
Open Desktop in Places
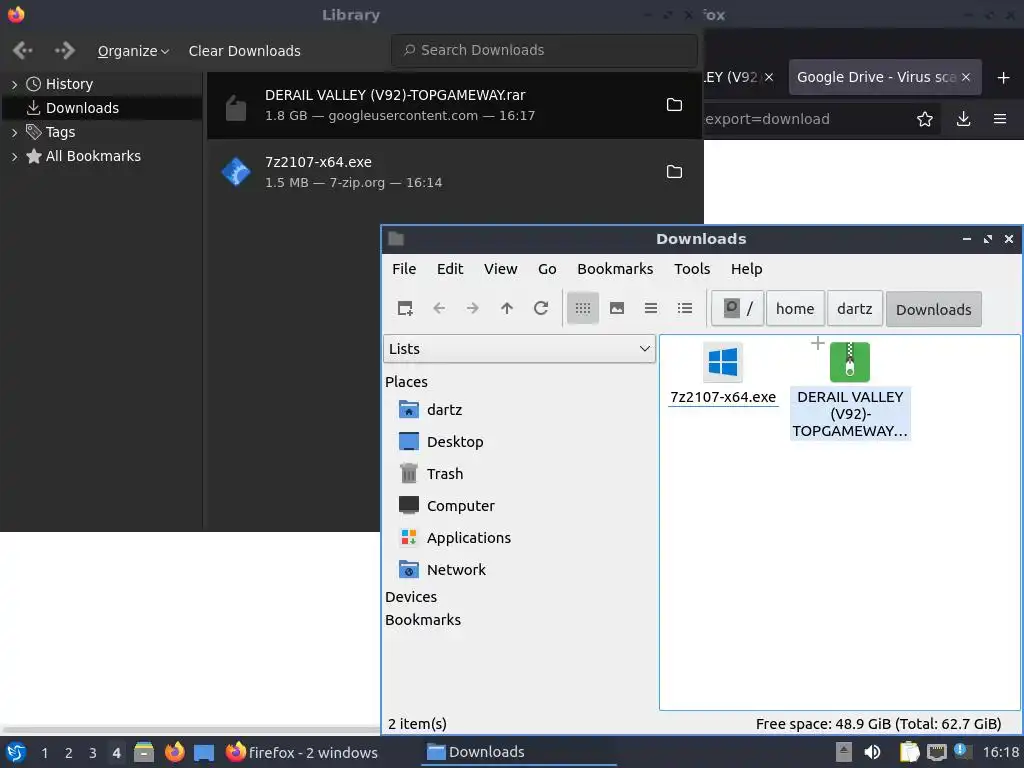[441, 442]
